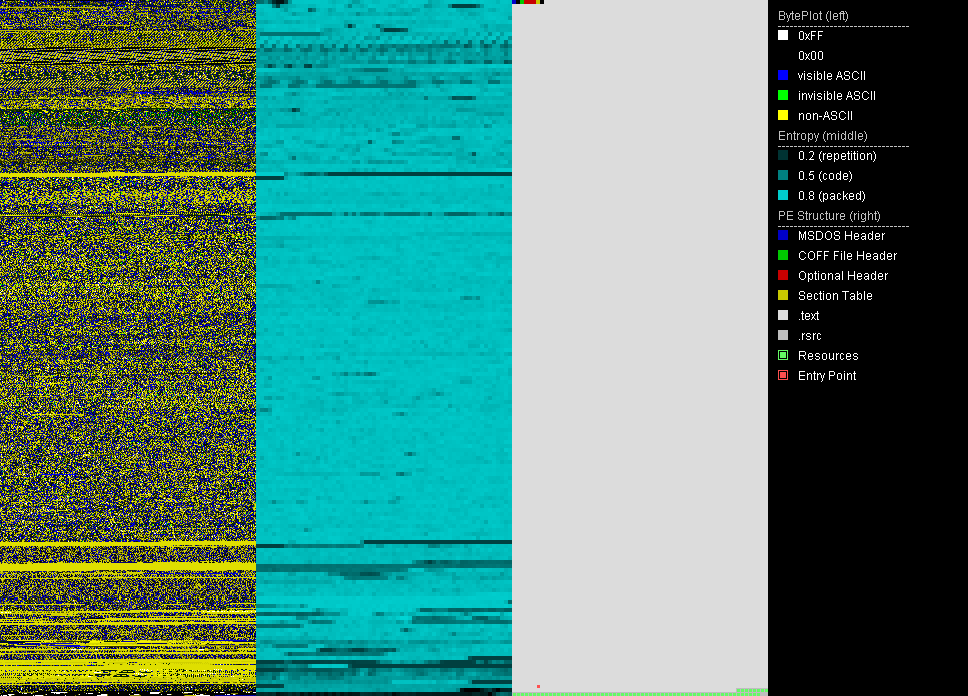Click the Entropy (middle) legend heading

click(823, 136)
